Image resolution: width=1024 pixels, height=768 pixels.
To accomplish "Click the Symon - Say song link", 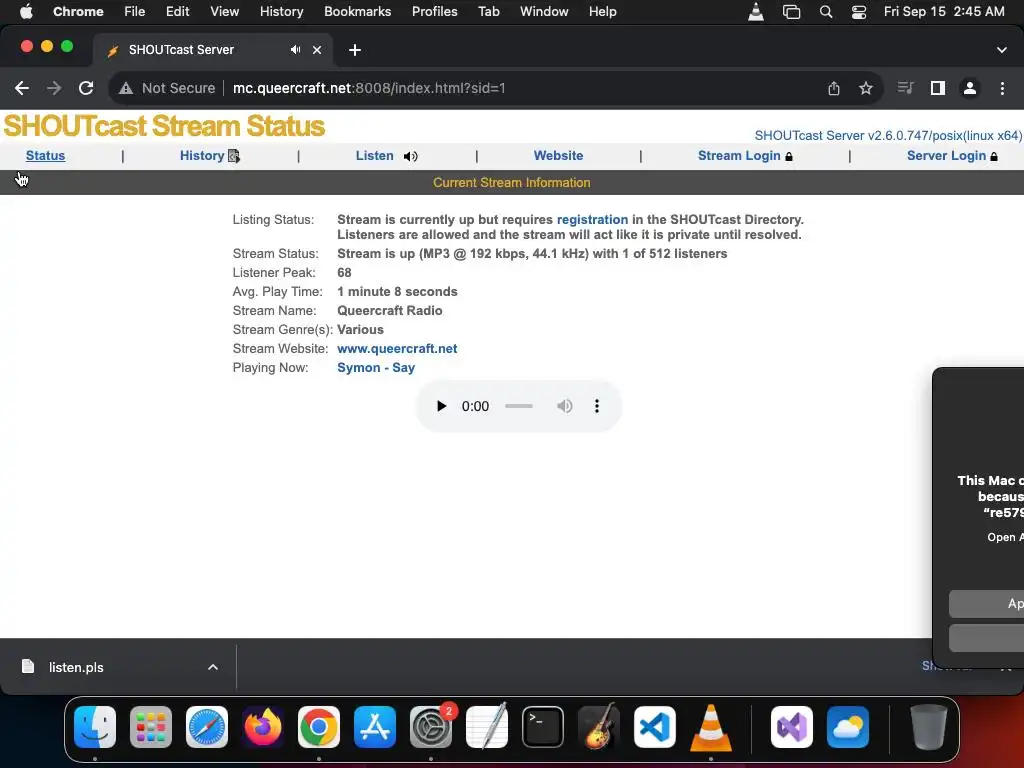I will [376, 368].
